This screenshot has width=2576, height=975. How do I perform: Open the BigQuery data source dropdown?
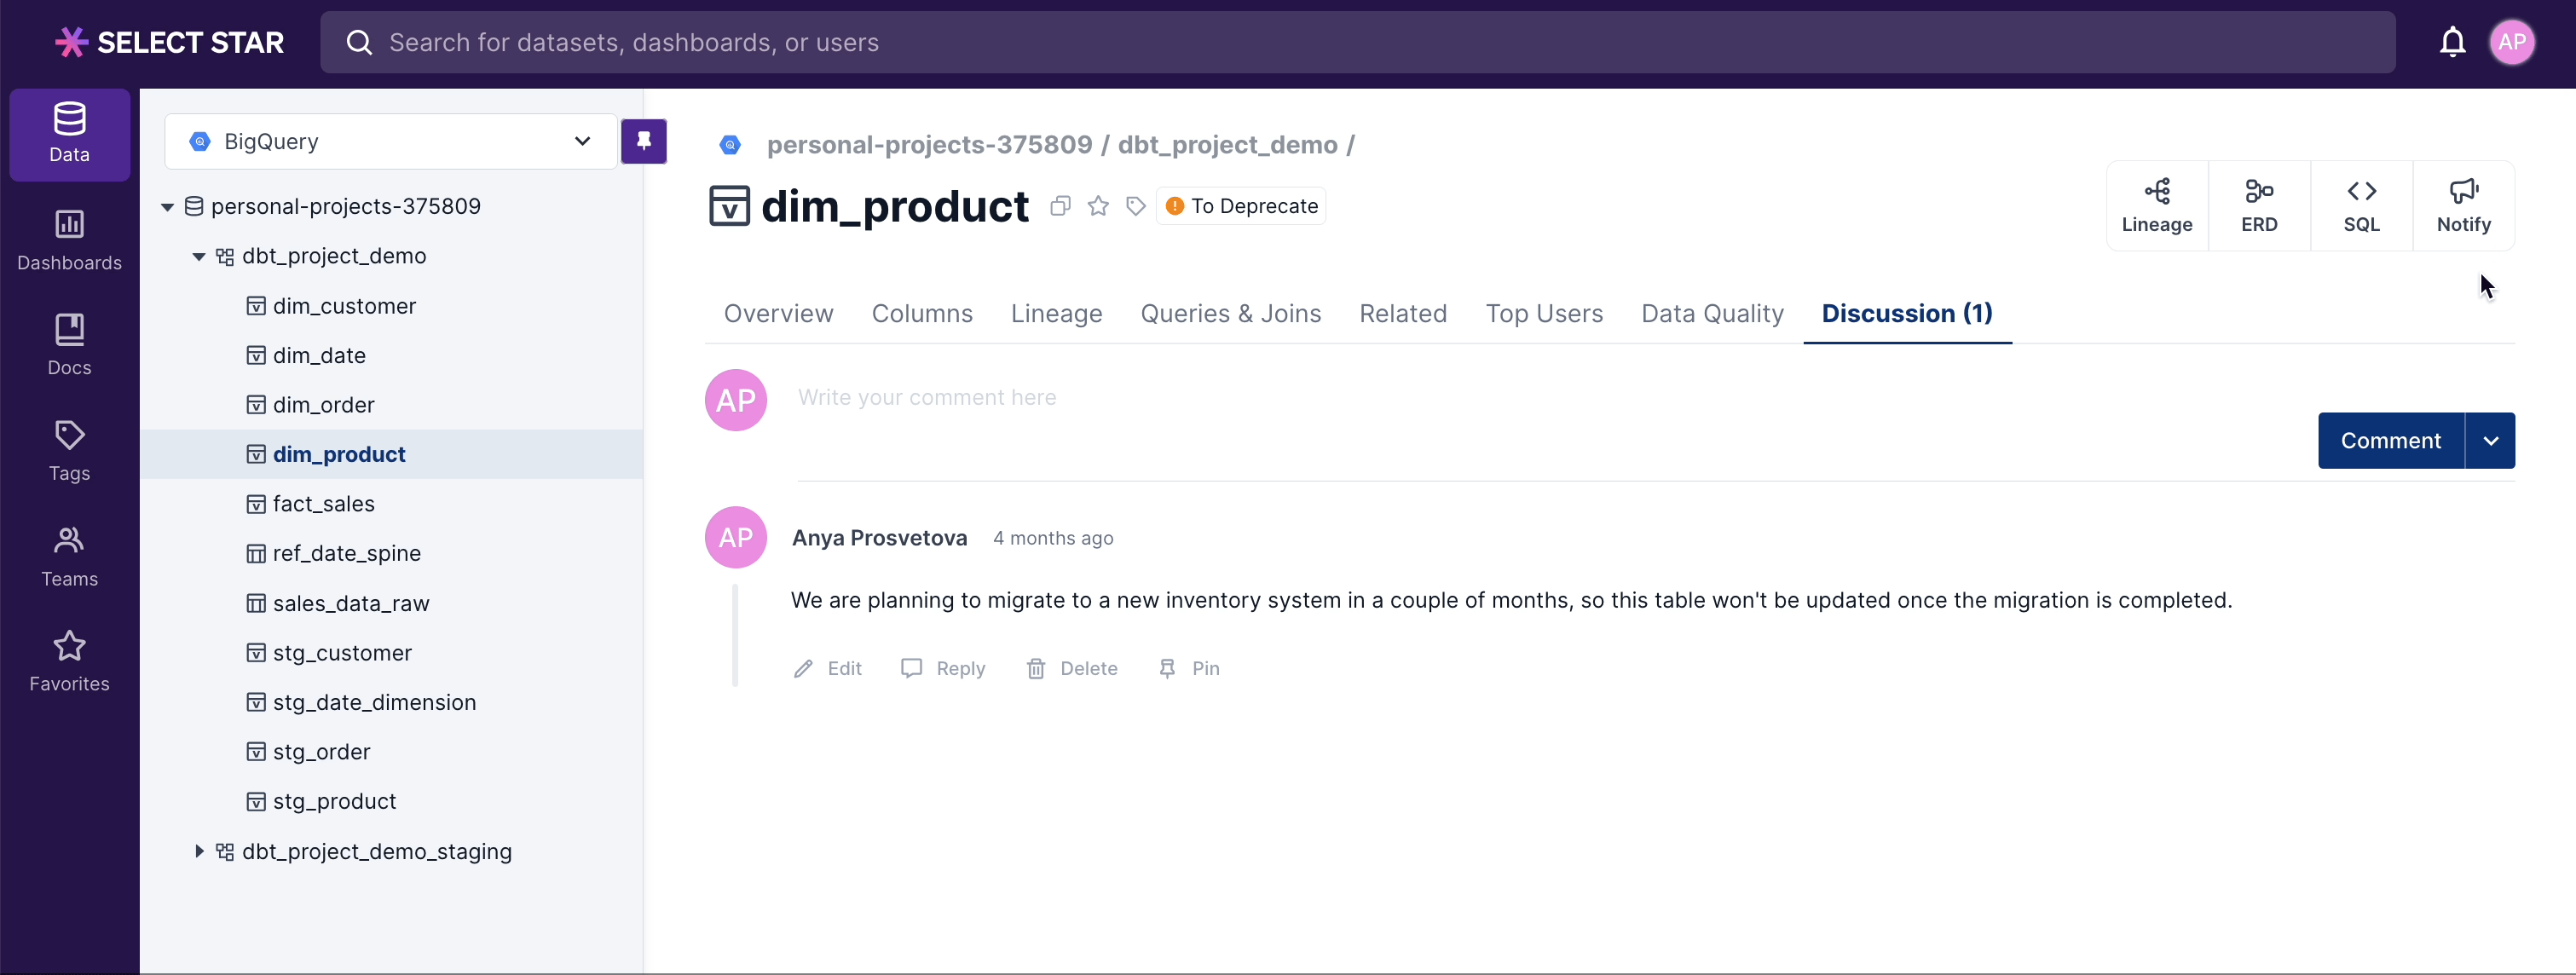(391, 141)
